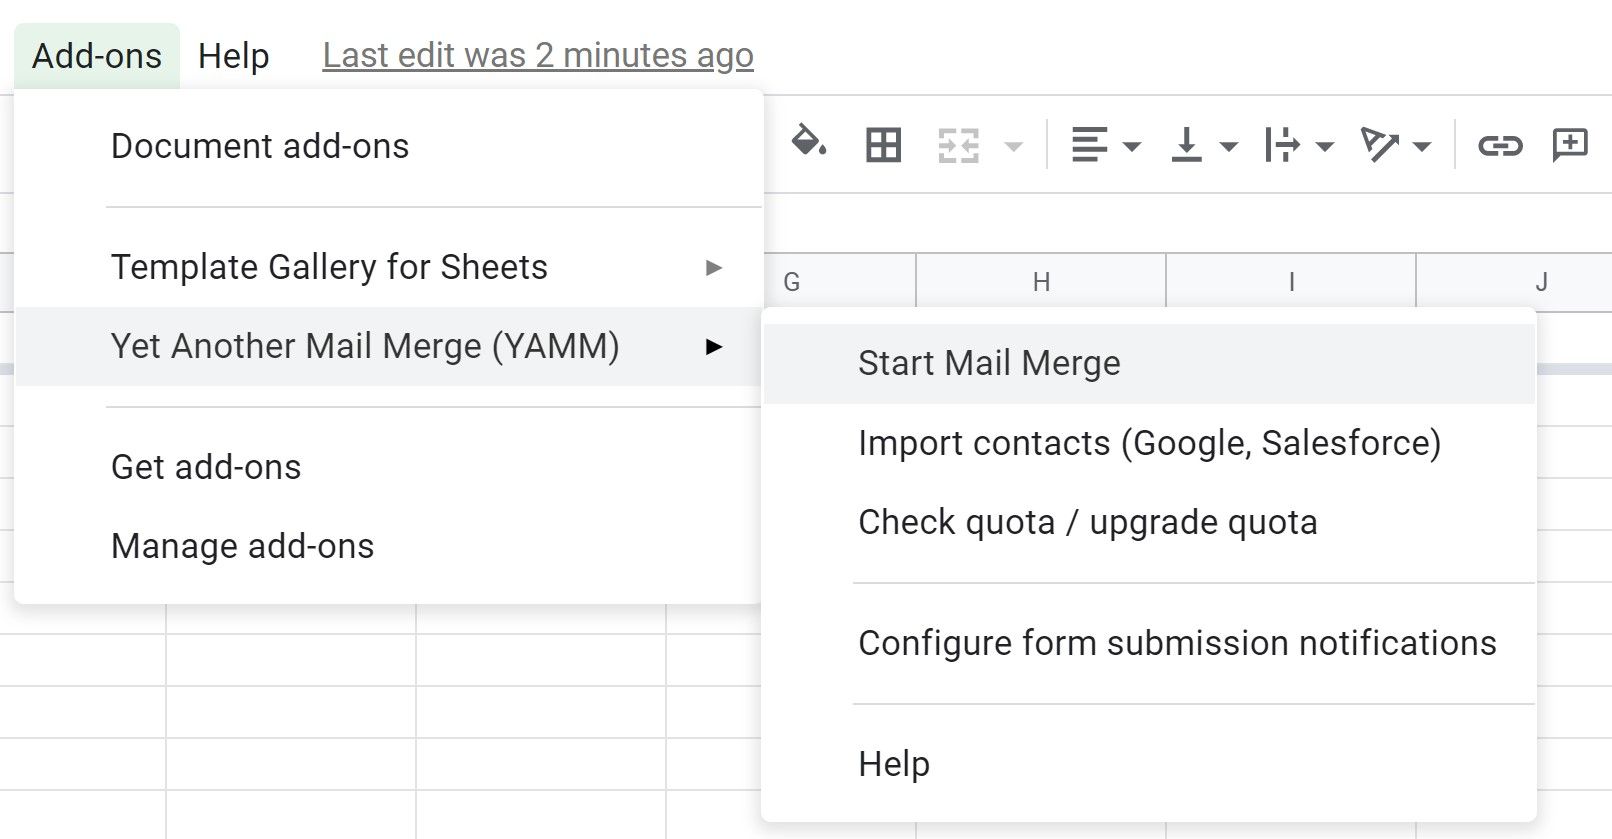Select cell column header H

point(1040,281)
